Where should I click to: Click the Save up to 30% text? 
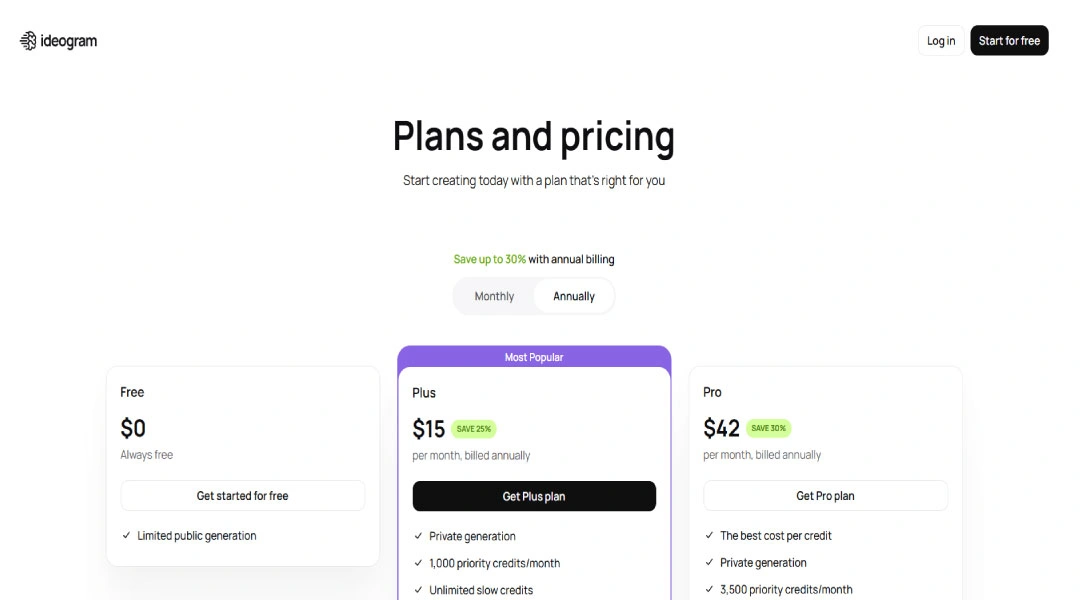(490, 259)
